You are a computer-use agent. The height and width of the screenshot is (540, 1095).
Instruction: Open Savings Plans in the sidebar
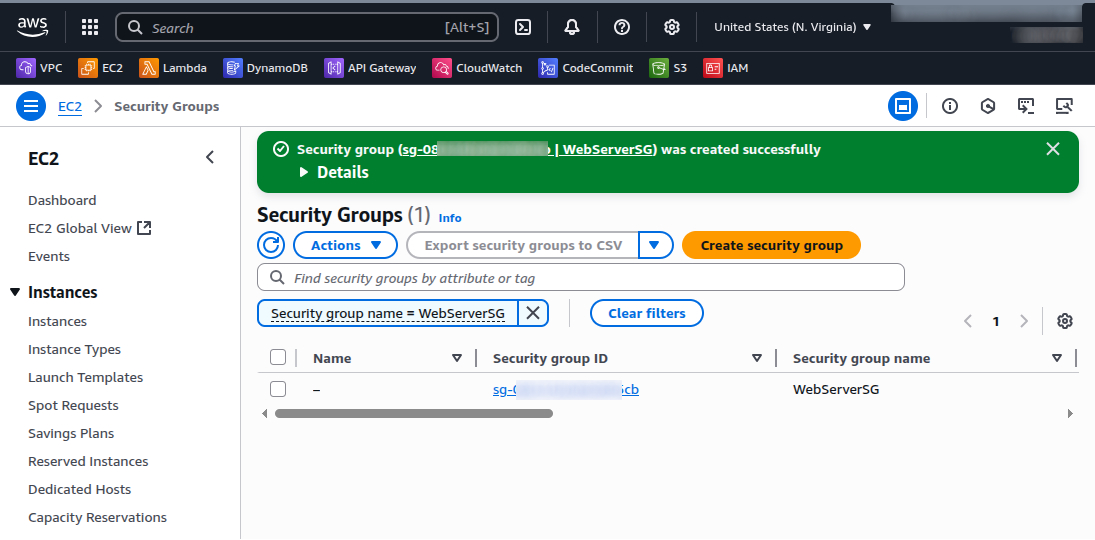[x=71, y=433]
